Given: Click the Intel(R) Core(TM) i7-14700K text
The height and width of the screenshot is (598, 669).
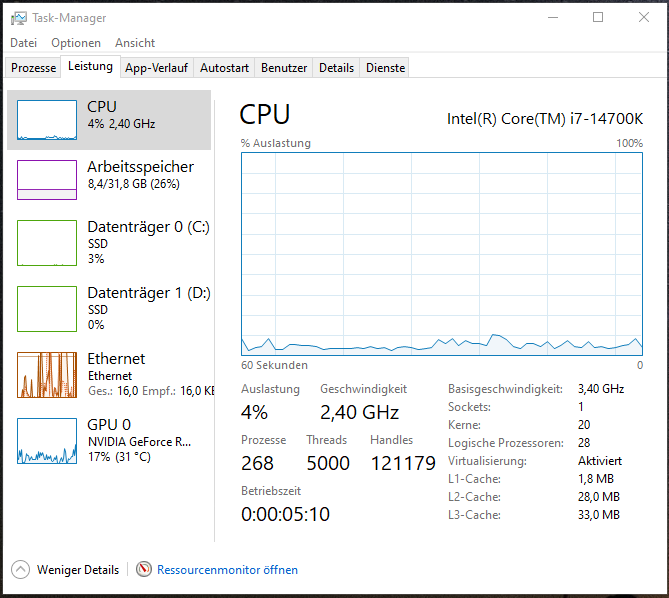Looking at the screenshot, I should 545,119.
